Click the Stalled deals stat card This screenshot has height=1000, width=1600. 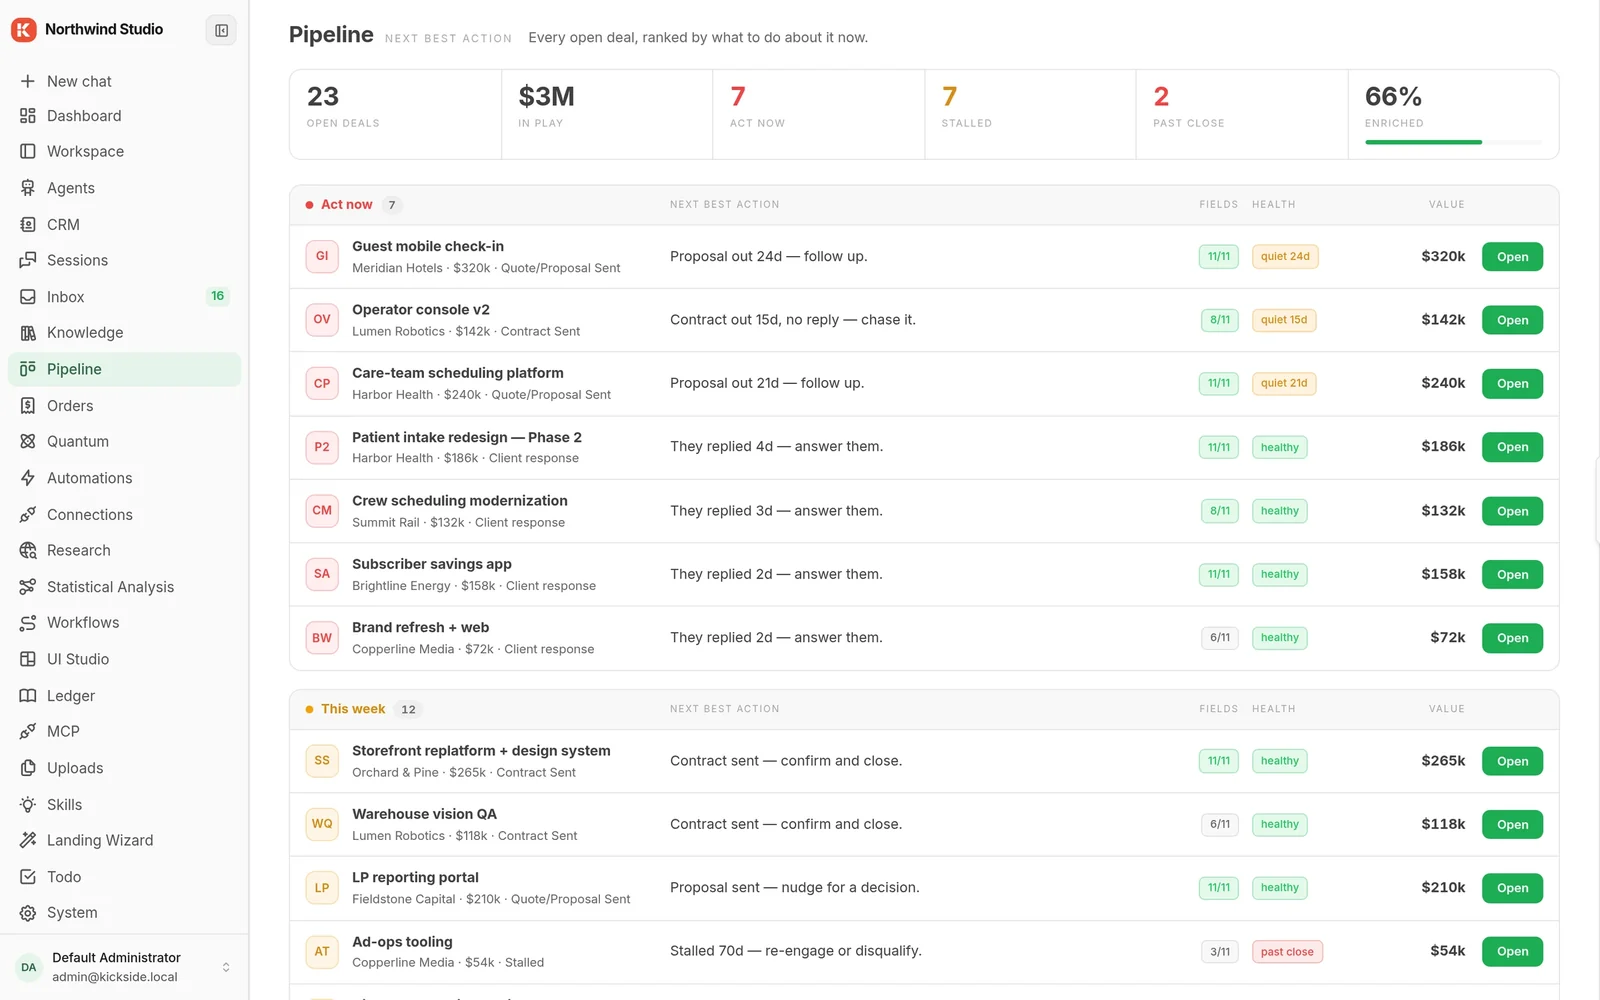click(1030, 114)
